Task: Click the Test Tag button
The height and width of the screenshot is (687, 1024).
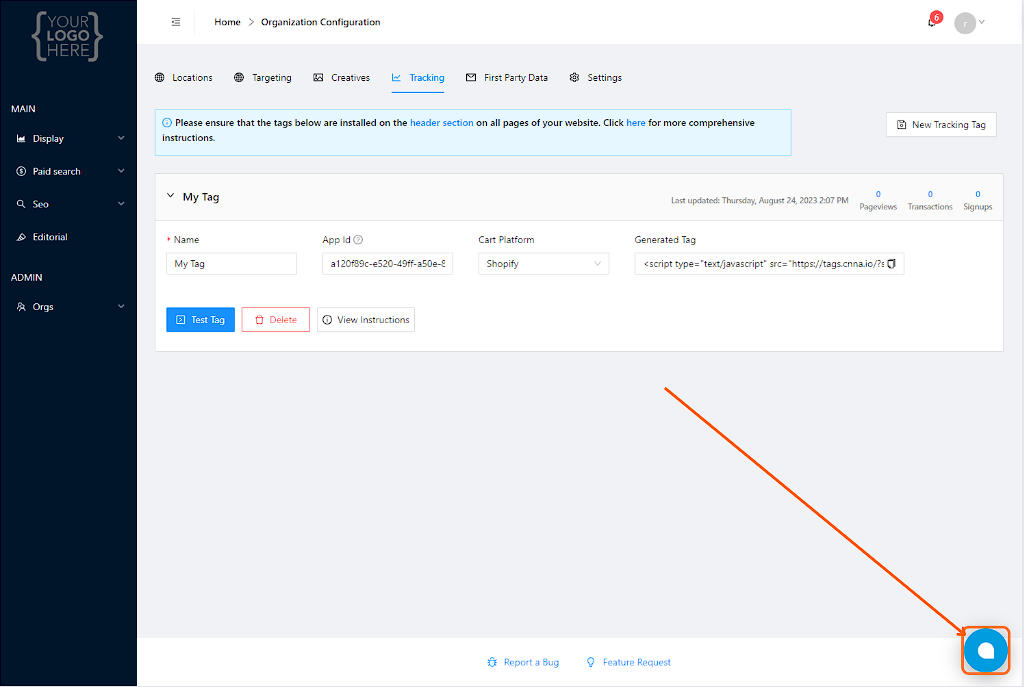Action: point(200,320)
